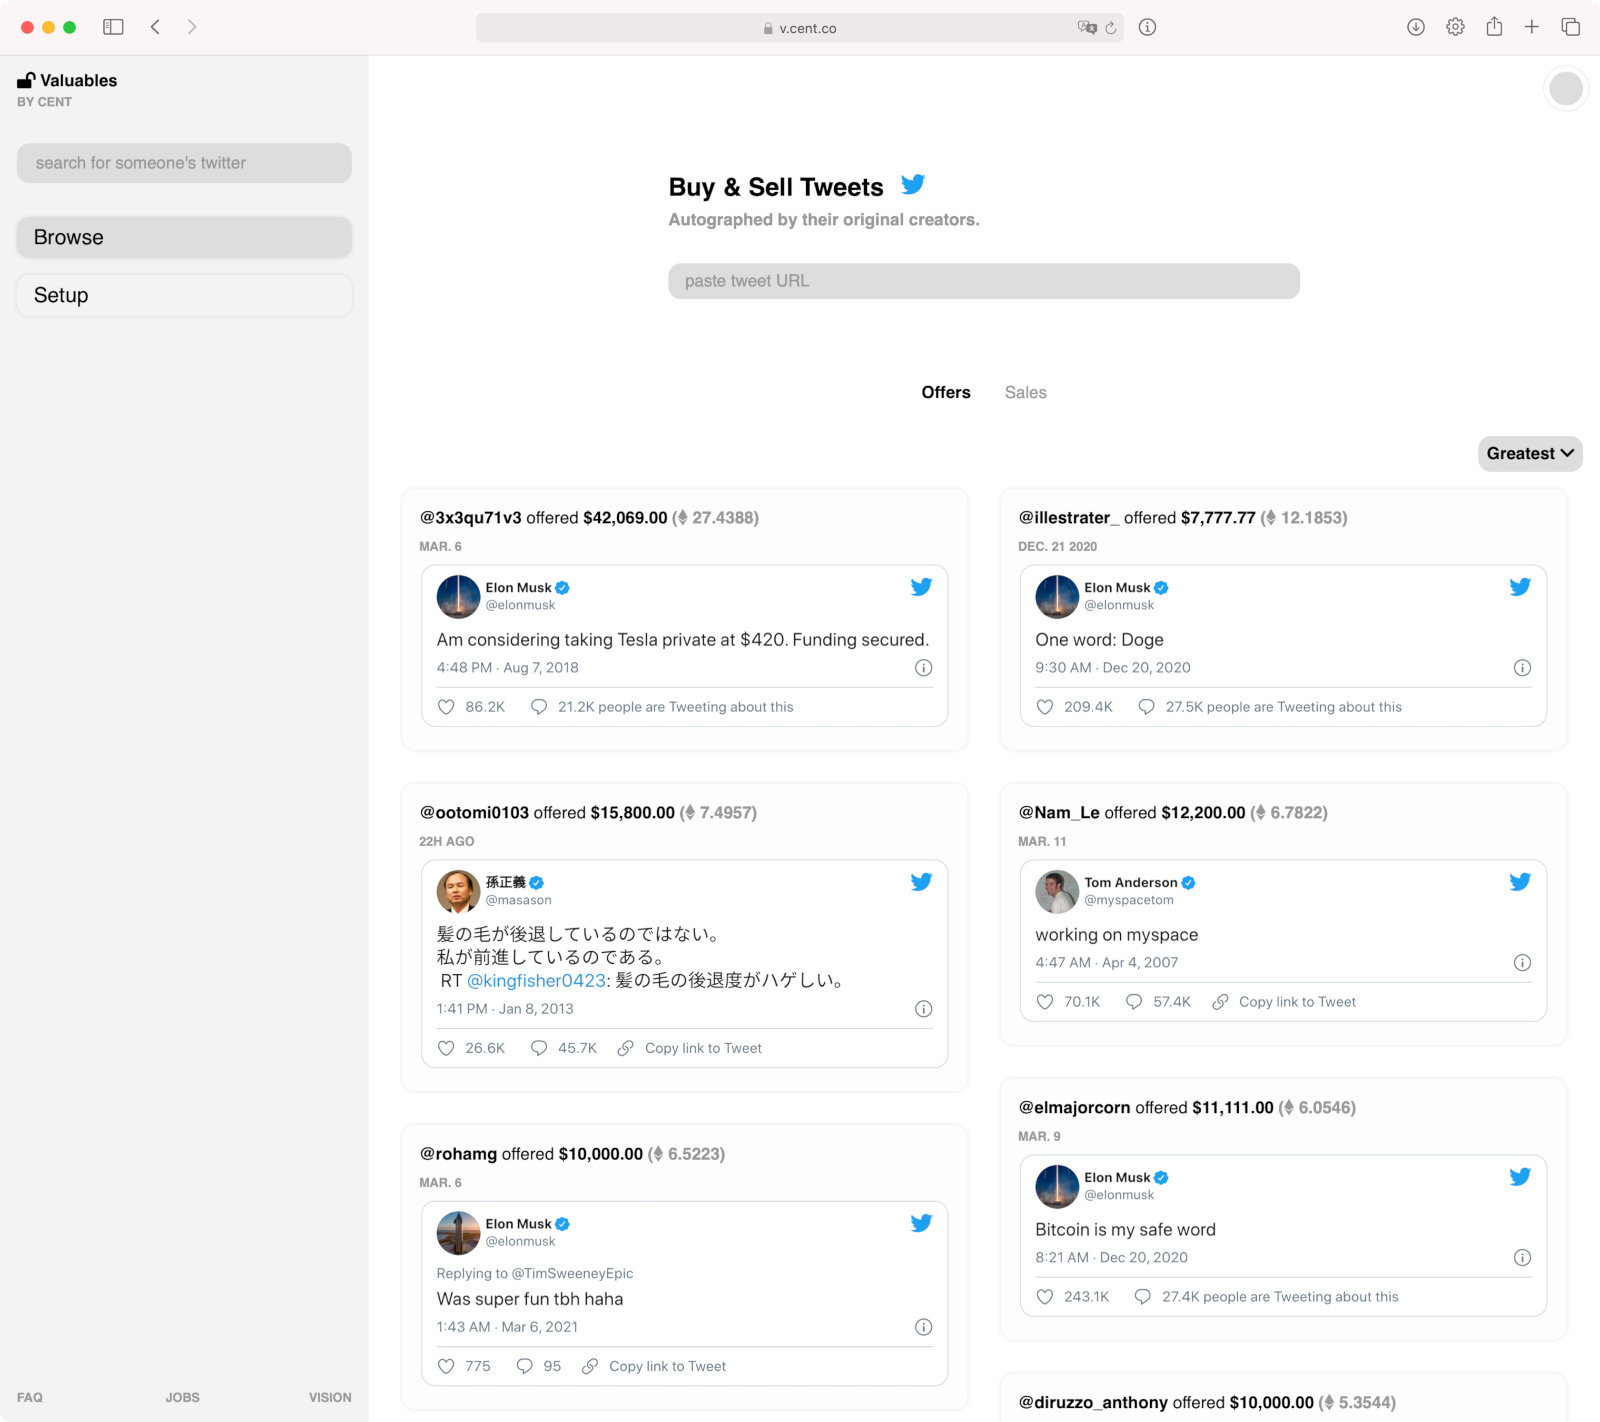
Task: Open @ootomi0103 bidder profile
Action: pyautogui.click(x=474, y=813)
